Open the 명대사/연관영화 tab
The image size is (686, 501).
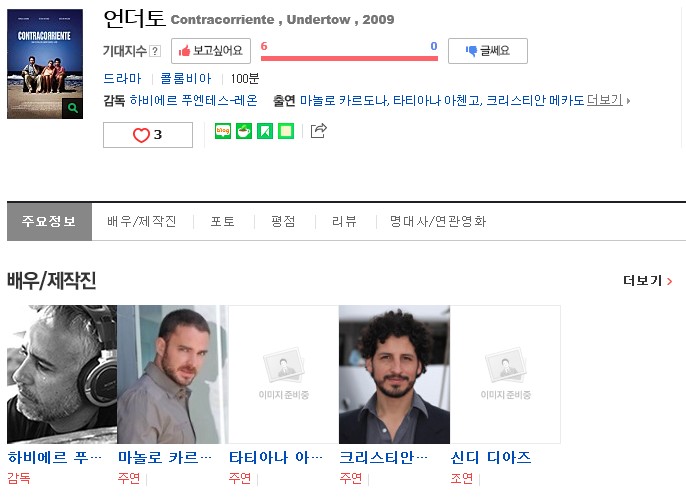pos(438,221)
